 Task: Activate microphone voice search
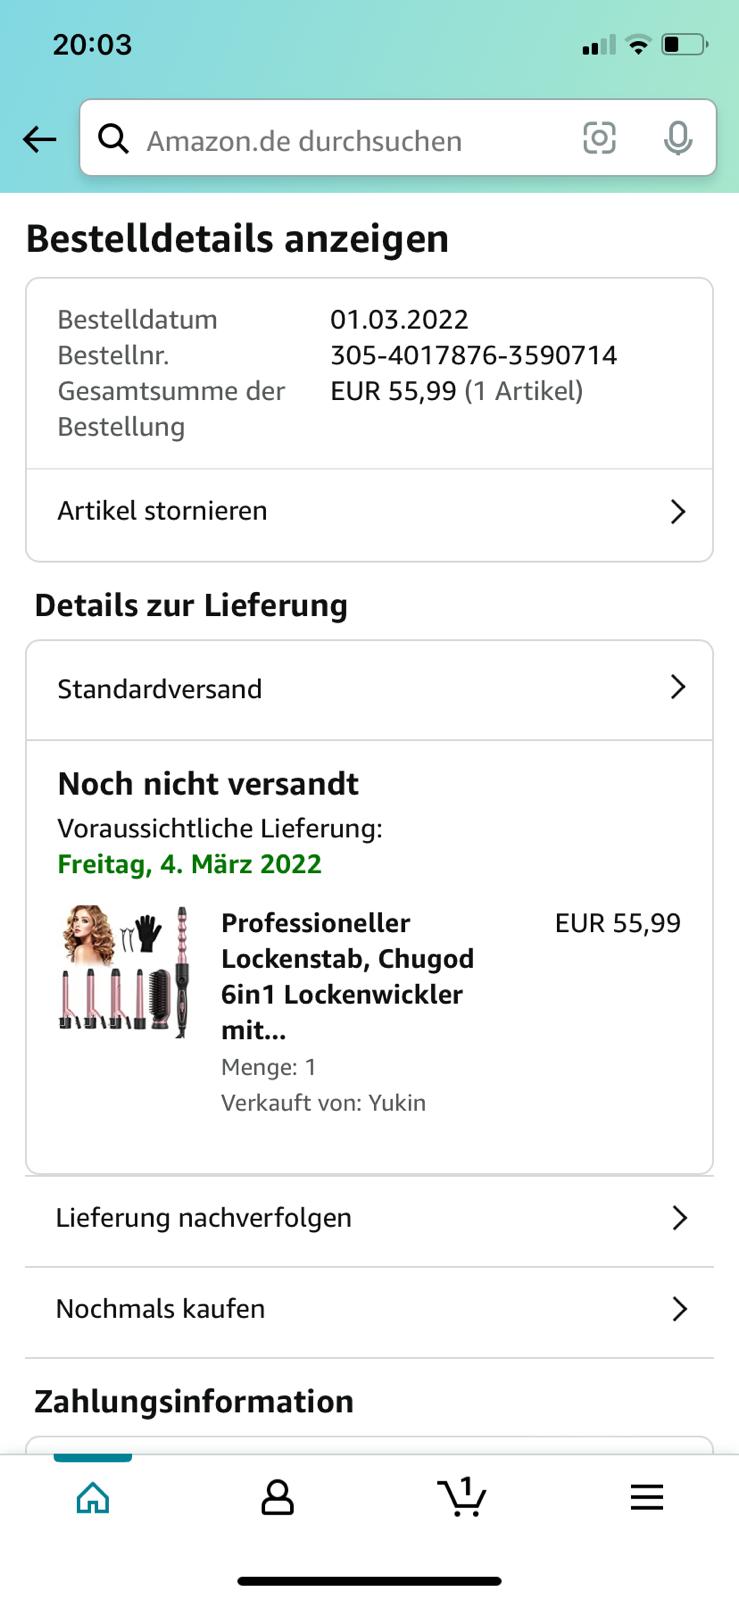[678, 138]
